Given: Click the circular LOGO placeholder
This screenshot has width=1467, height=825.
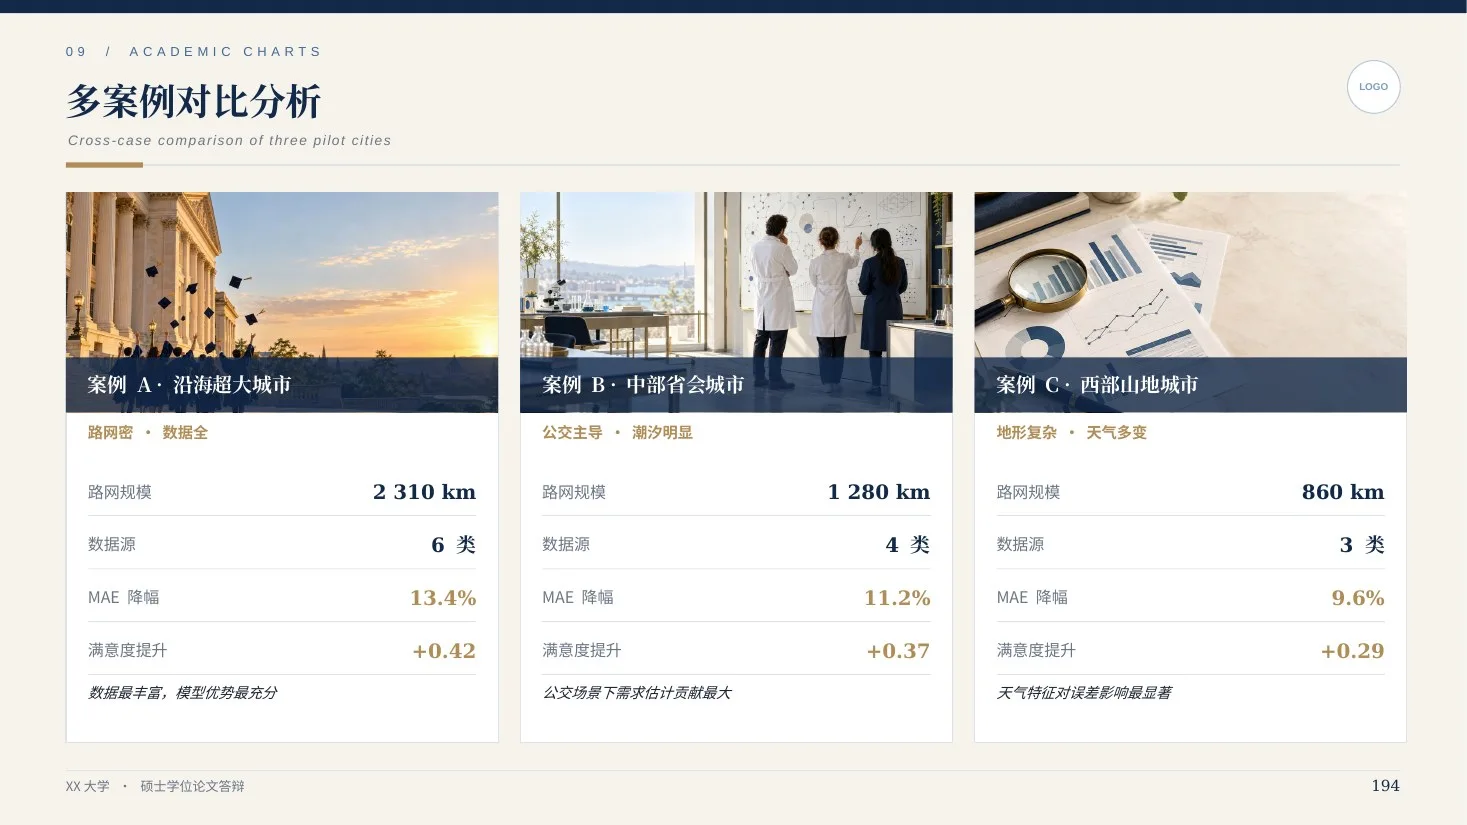Looking at the screenshot, I should 1373,87.
